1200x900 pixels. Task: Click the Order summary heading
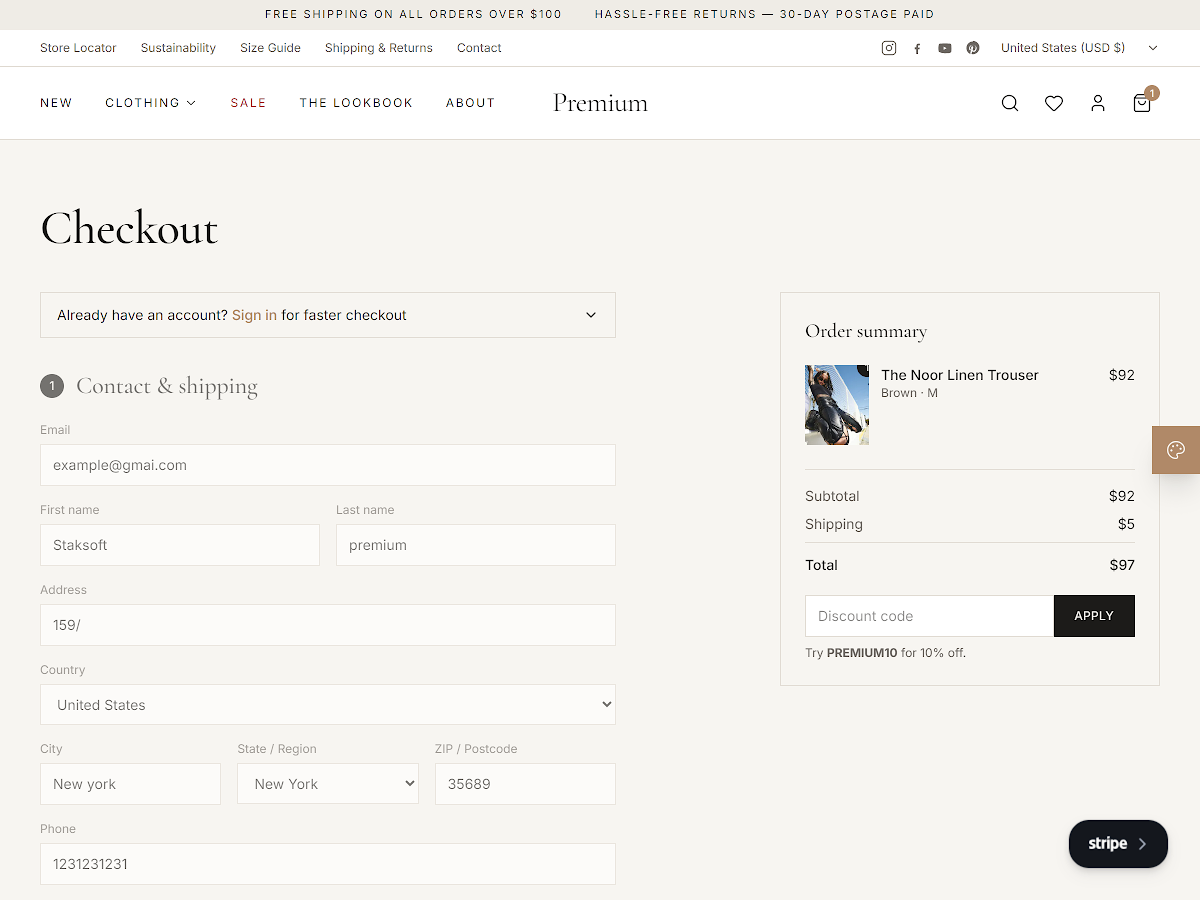pos(866,331)
